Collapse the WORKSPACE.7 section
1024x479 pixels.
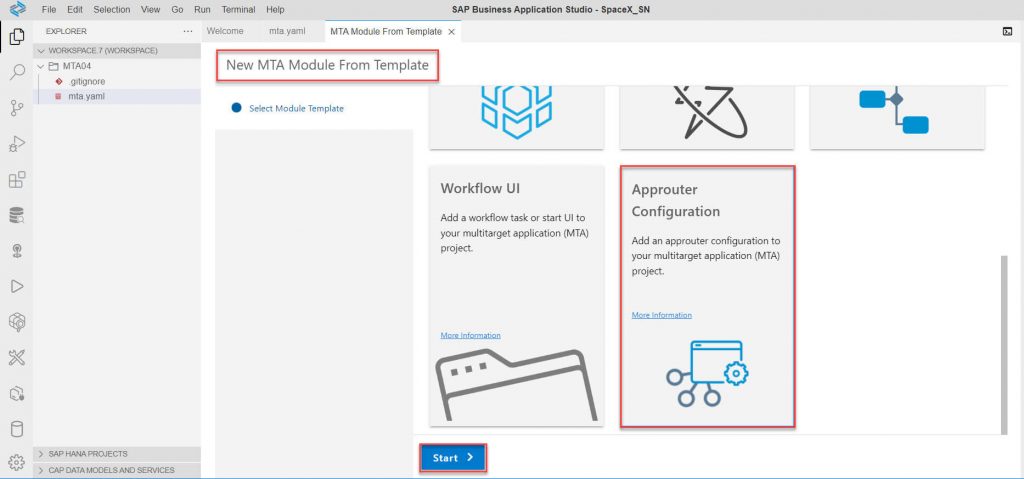pos(117,50)
